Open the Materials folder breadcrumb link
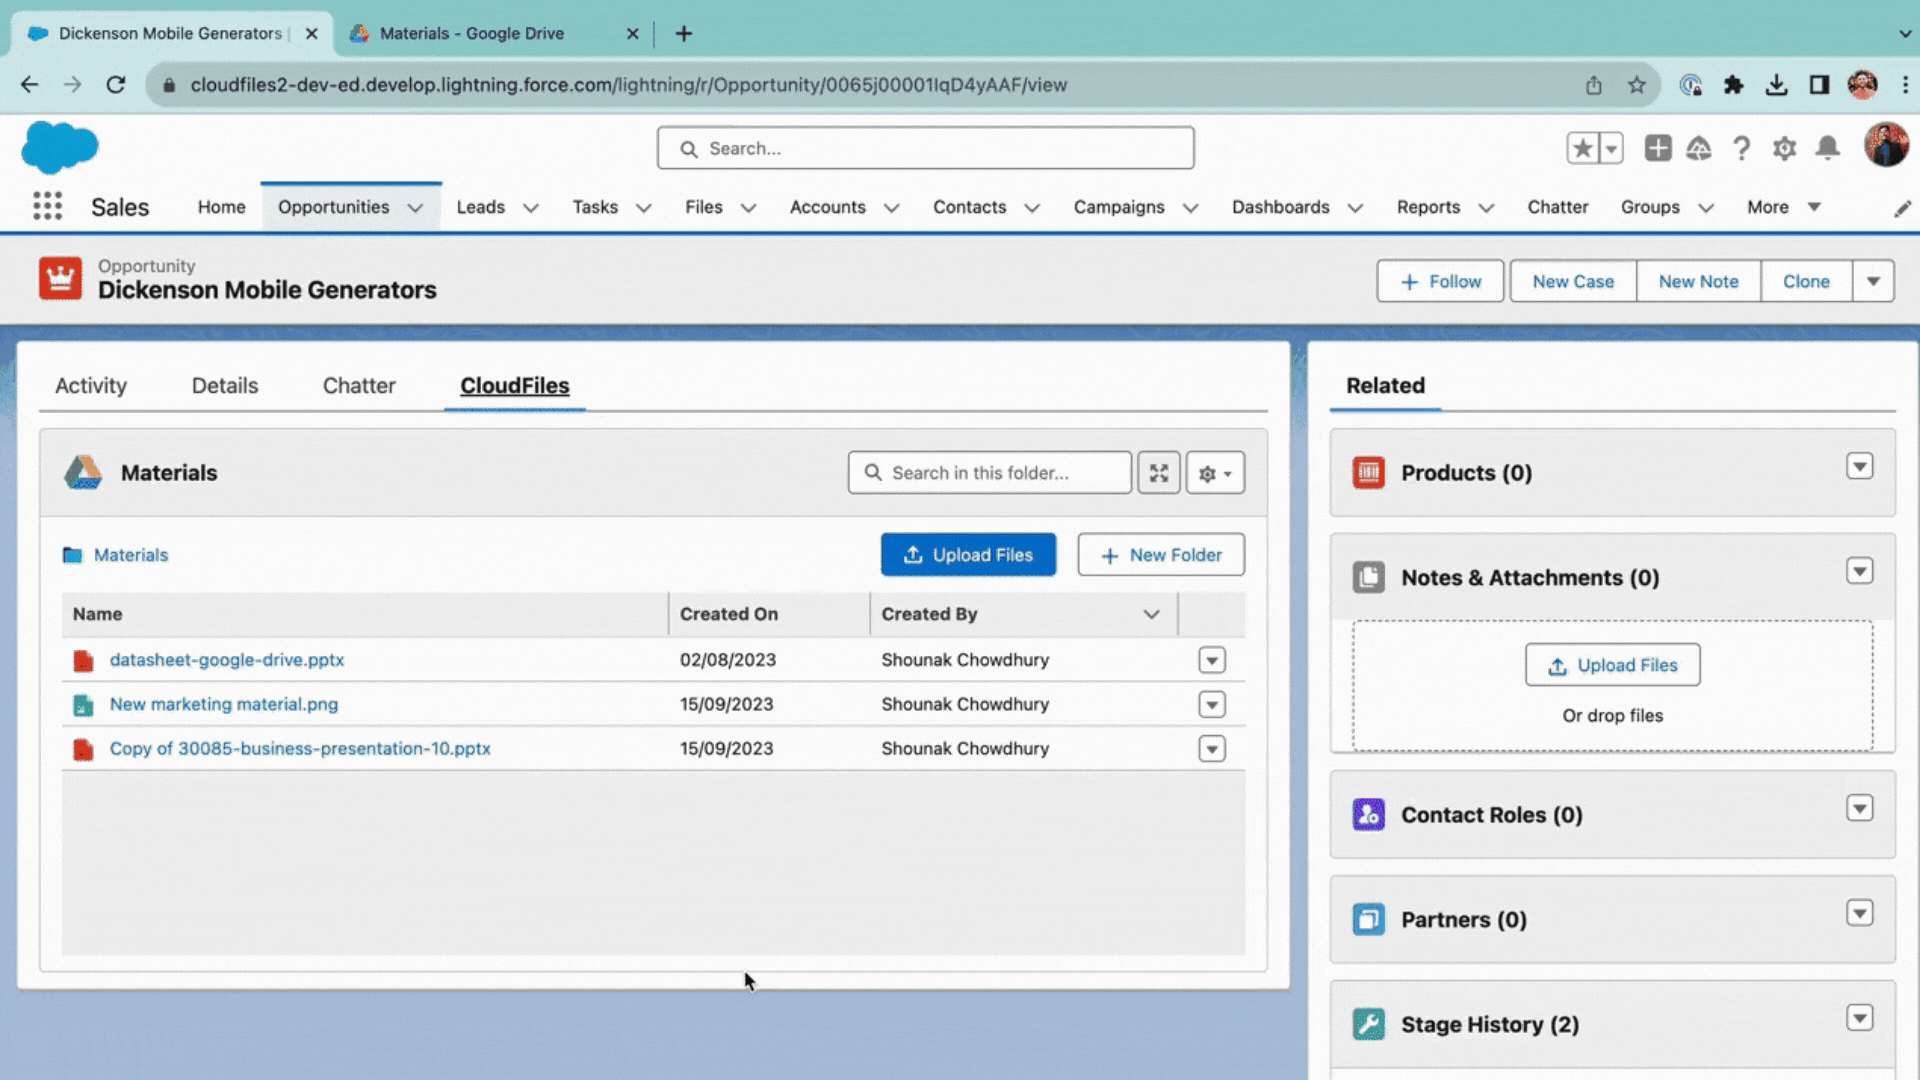This screenshot has width=1920, height=1080. point(131,554)
